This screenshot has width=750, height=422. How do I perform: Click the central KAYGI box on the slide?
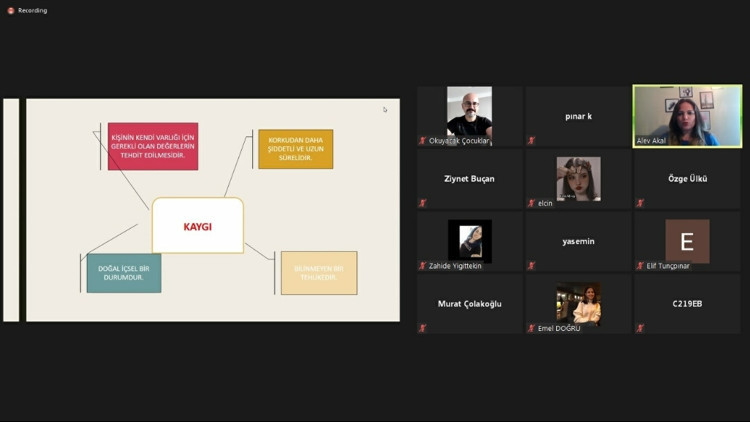197,226
